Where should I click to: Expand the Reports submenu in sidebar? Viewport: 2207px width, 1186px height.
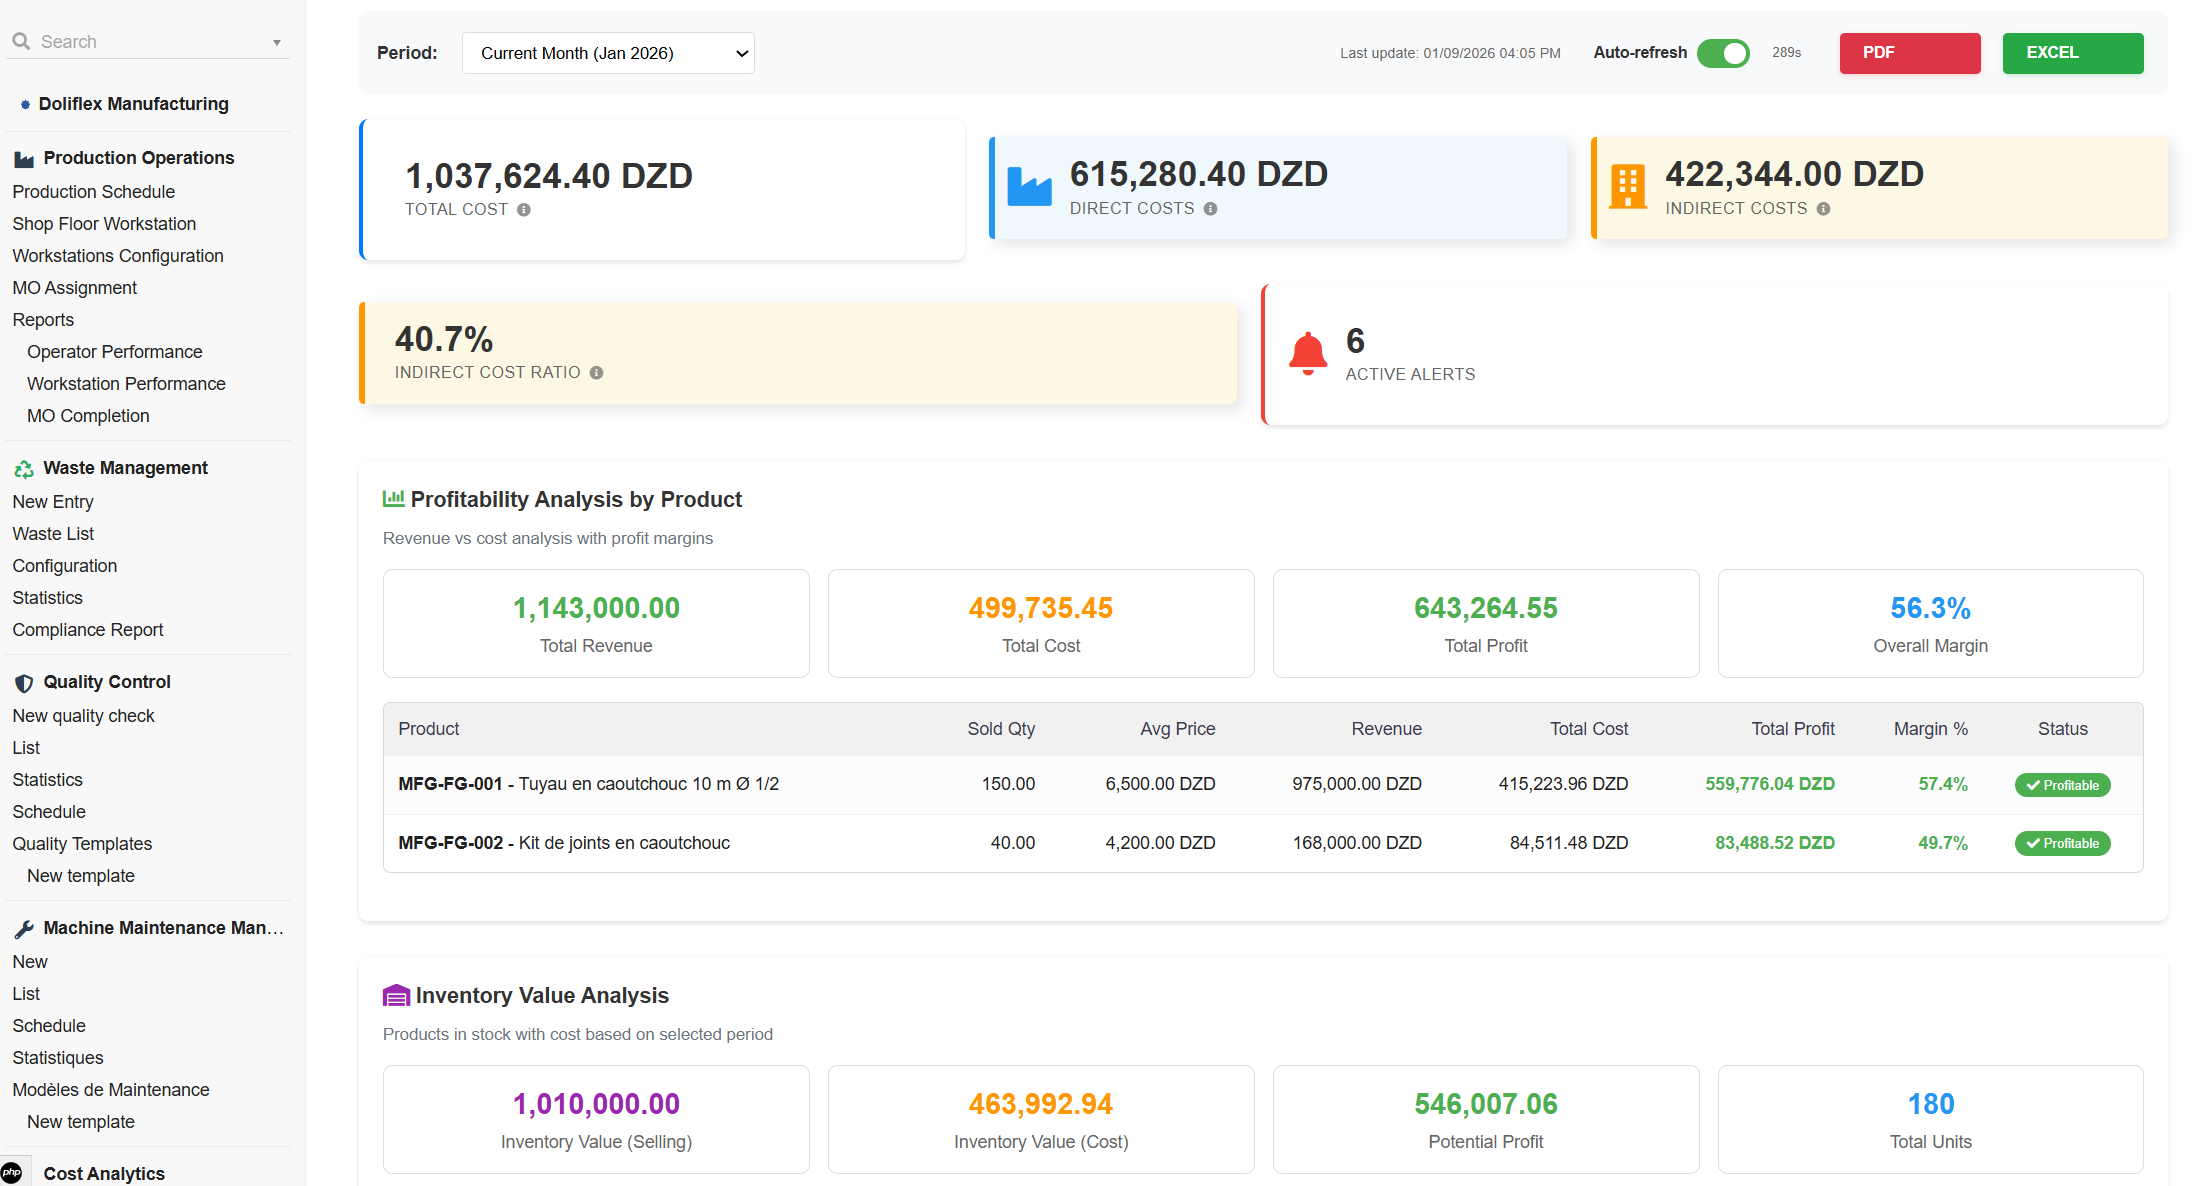pos(43,320)
